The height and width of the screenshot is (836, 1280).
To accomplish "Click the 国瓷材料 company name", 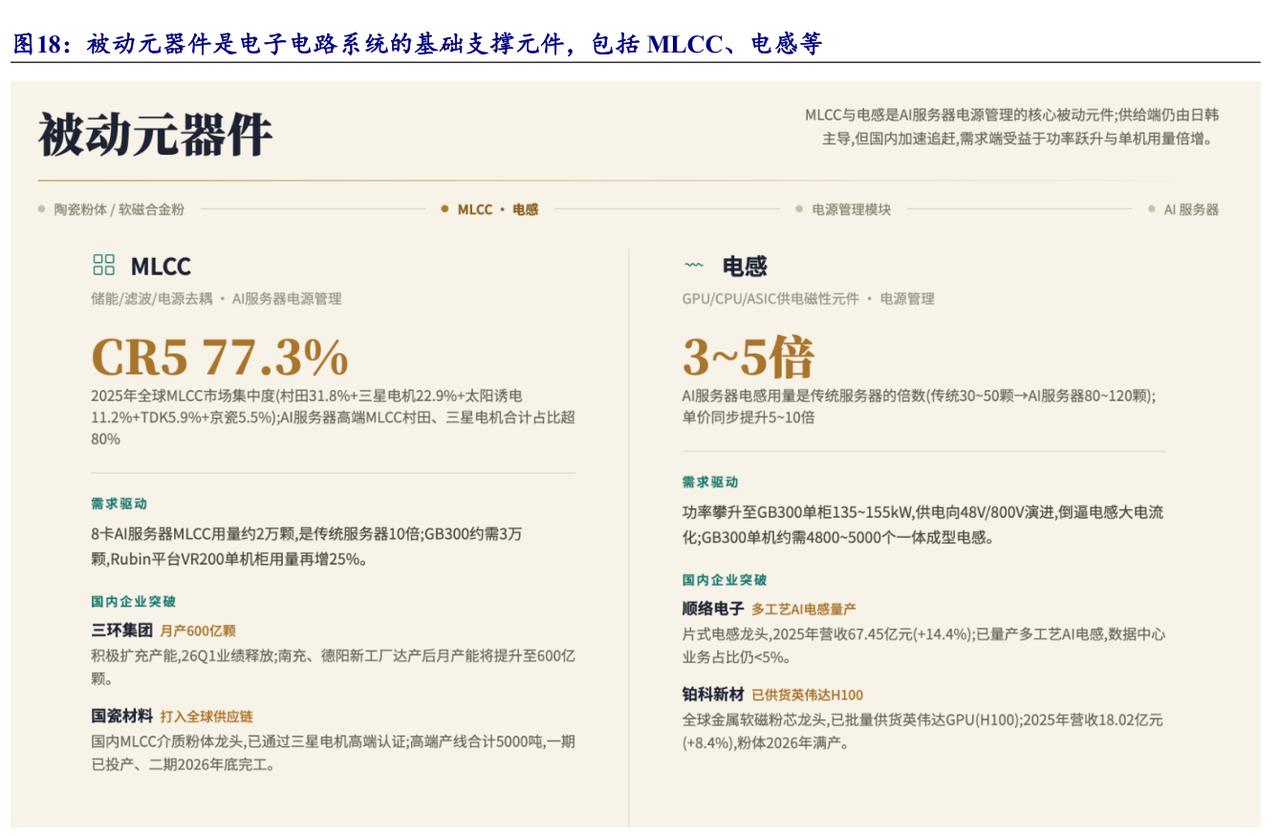I will coord(122,716).
